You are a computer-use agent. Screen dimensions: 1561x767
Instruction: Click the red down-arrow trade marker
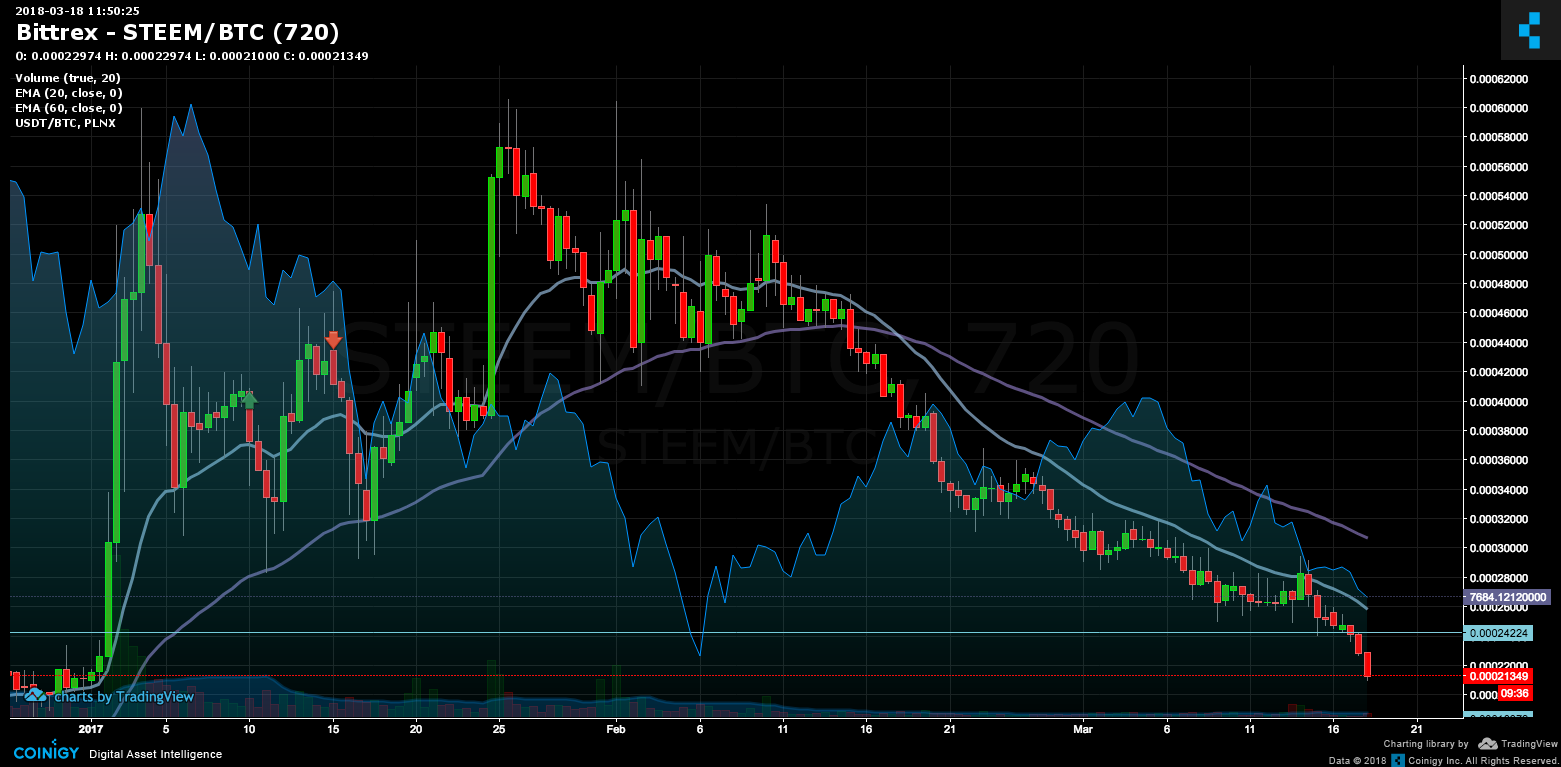pos(333,340)
